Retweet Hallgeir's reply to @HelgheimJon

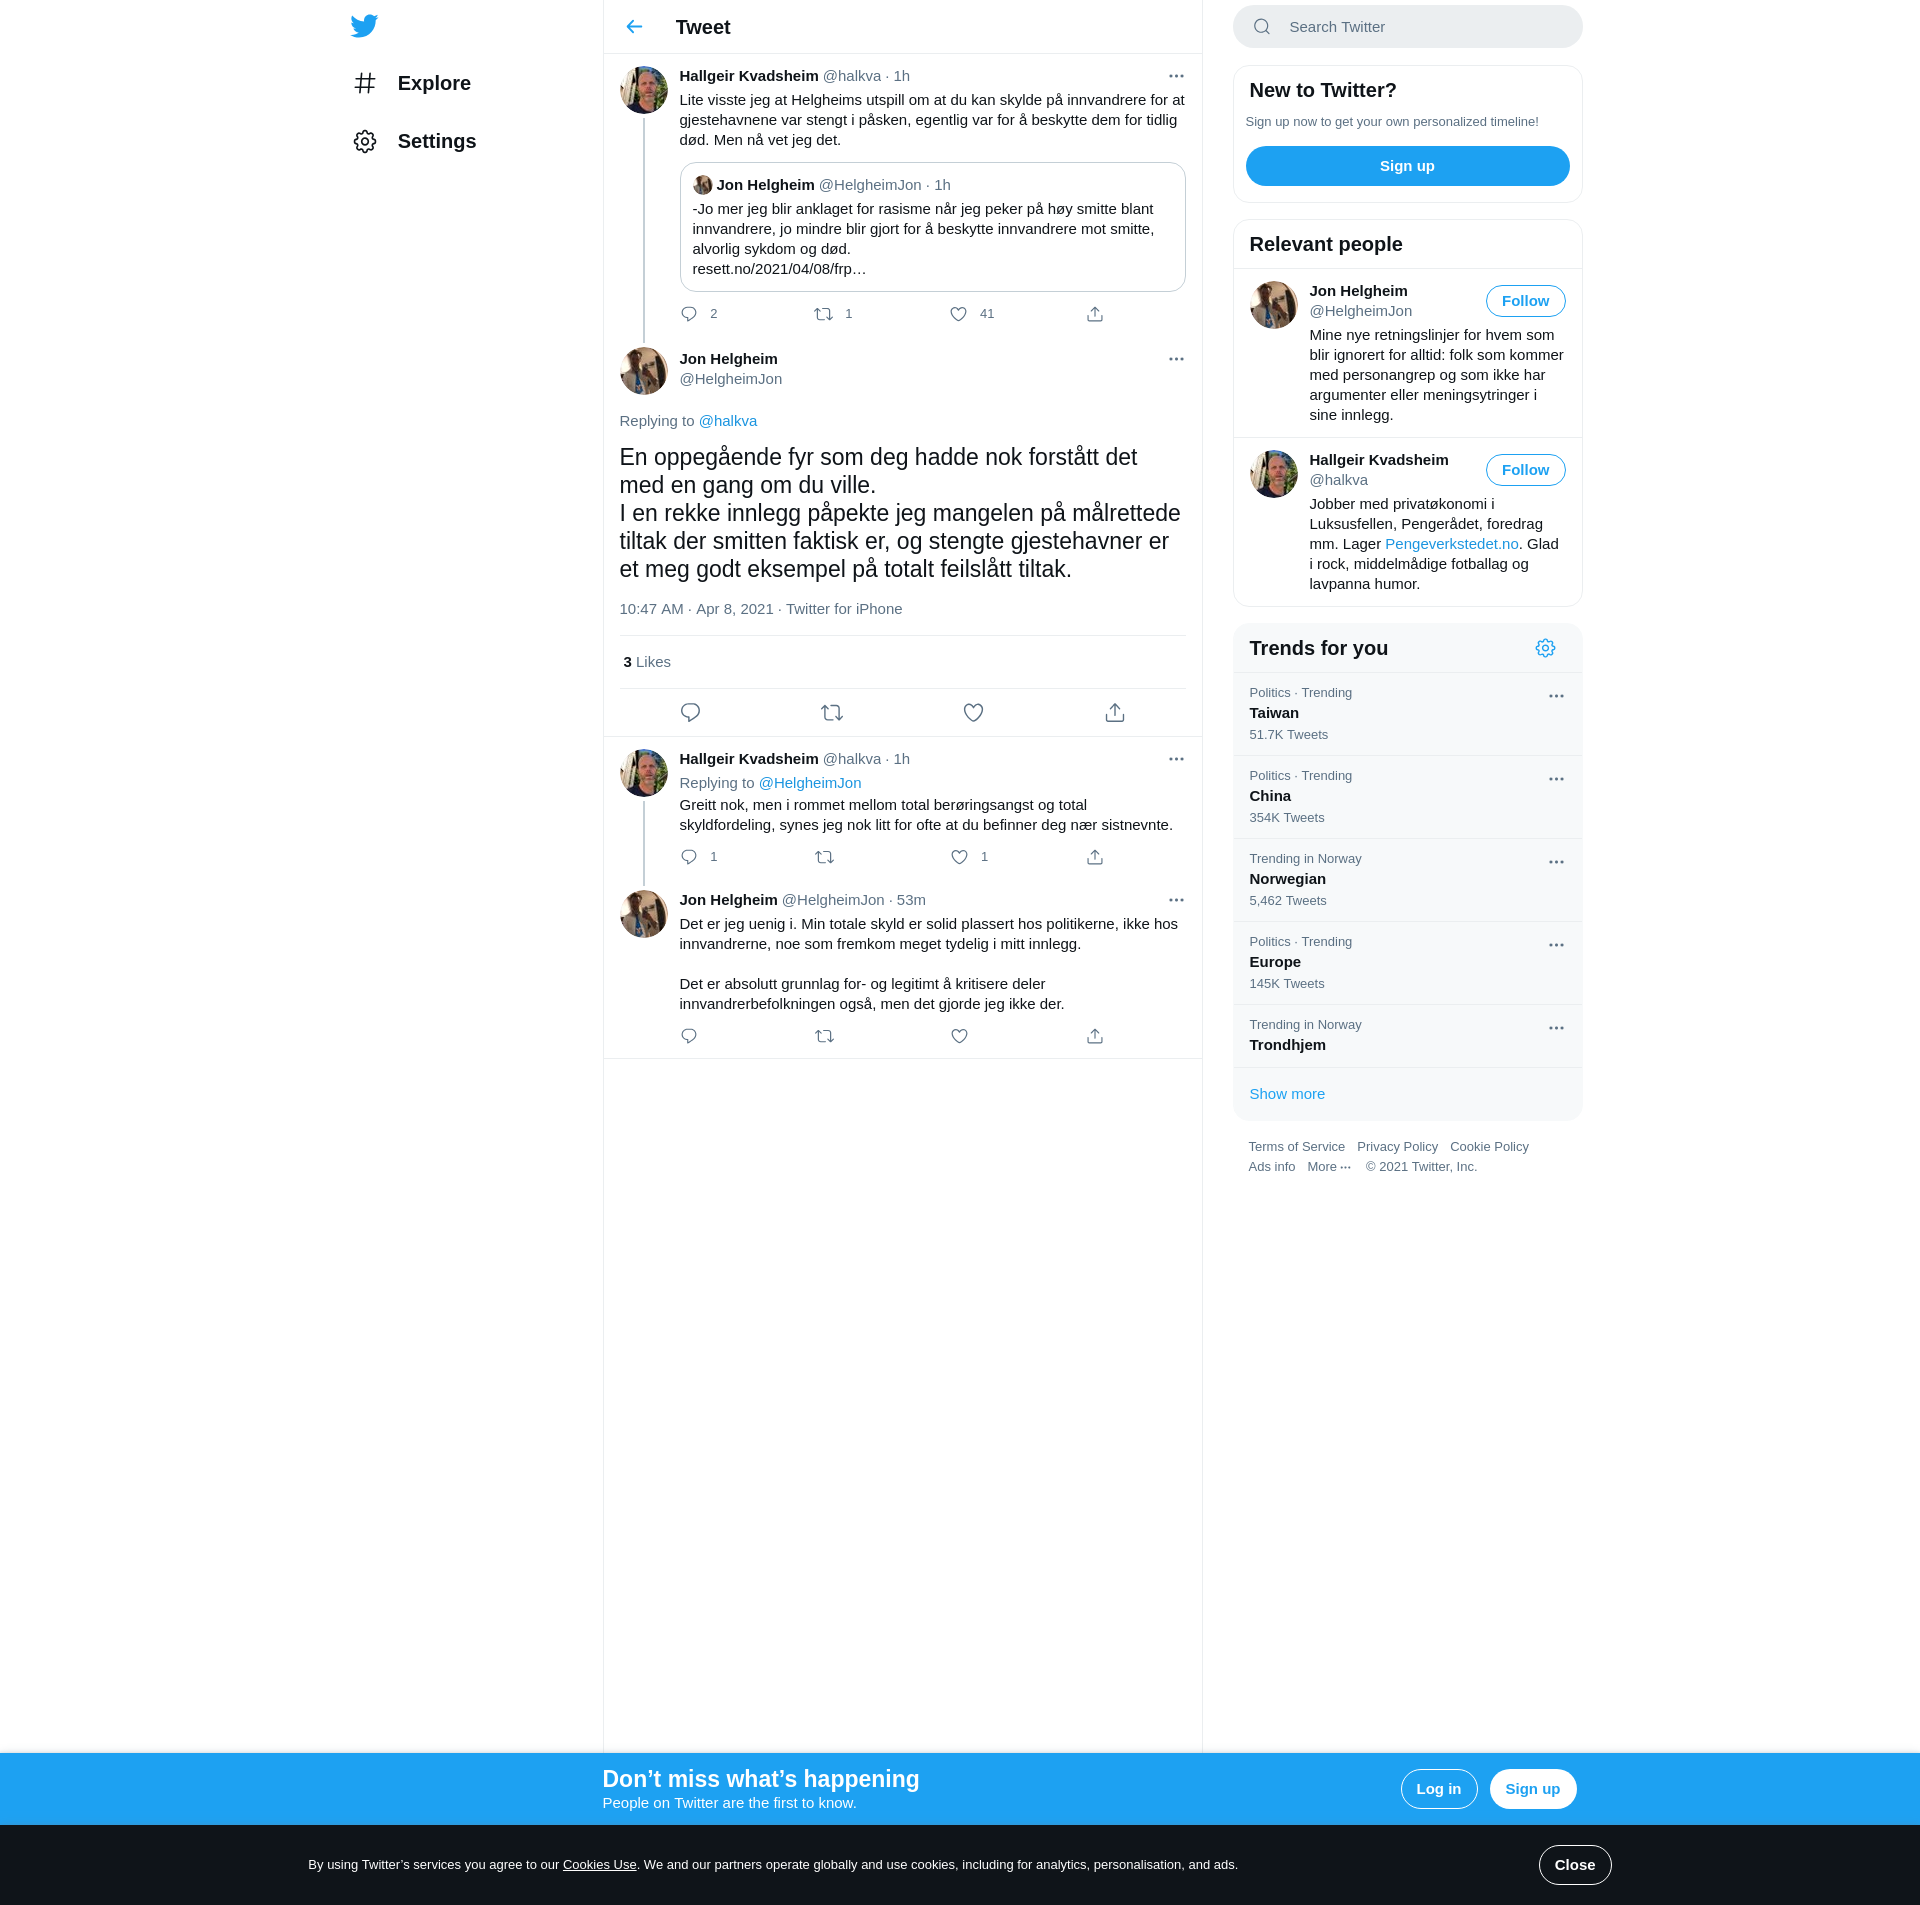(824, 857)
